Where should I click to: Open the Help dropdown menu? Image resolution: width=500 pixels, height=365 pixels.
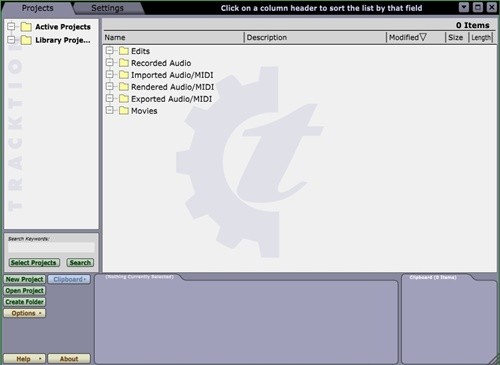click(25, 359)
